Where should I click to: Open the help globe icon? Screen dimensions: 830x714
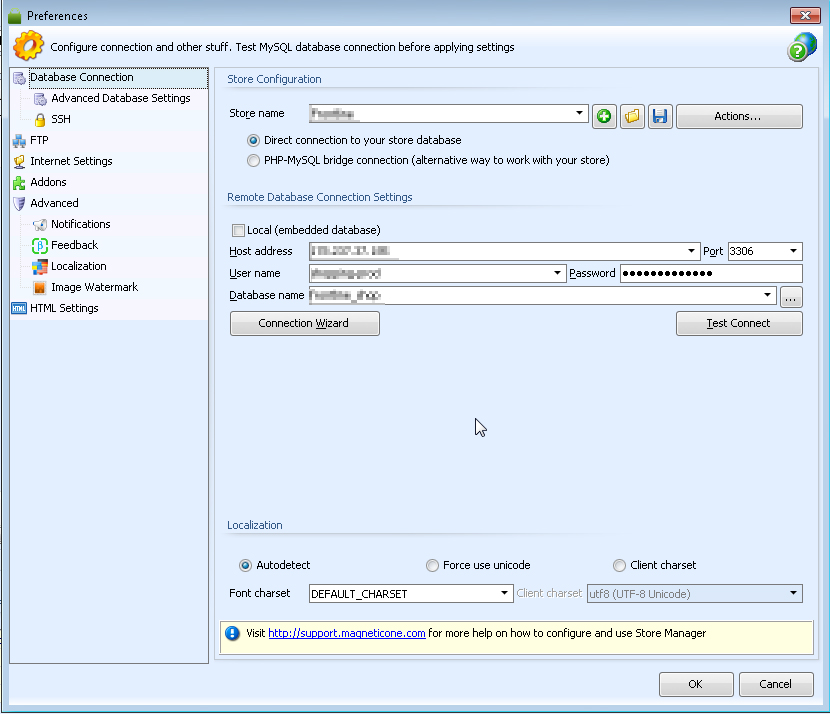(801, 47)
